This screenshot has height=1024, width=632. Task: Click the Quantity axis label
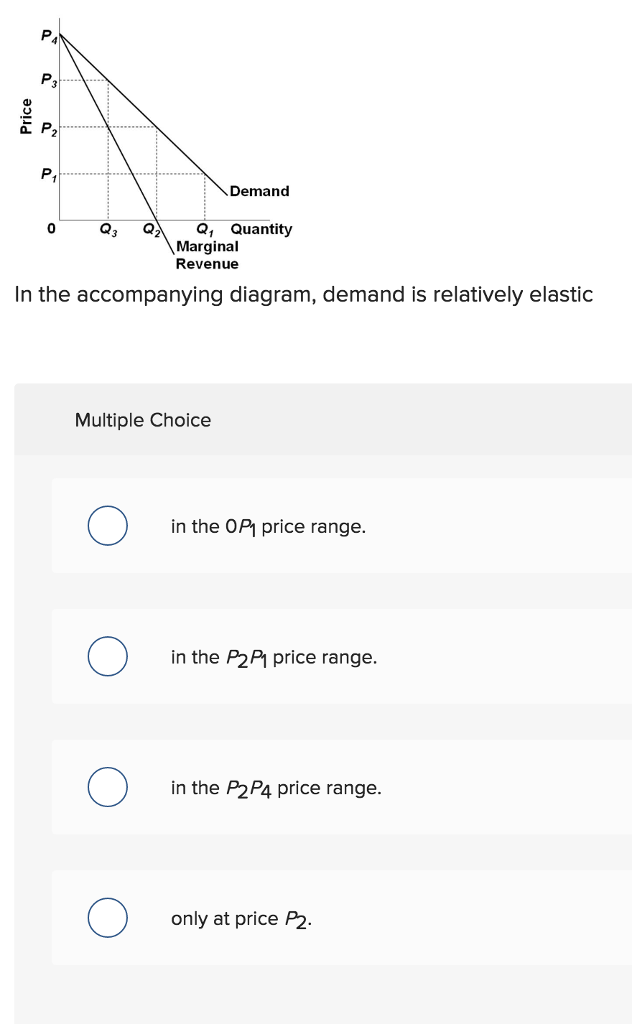262,229
